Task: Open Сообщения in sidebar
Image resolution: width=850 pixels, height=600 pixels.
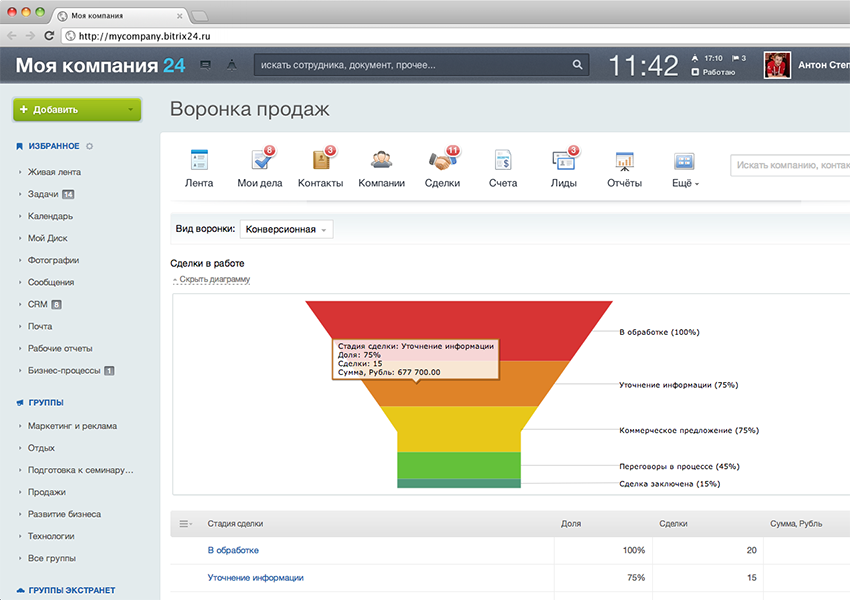Action: [x=51, y=282]
